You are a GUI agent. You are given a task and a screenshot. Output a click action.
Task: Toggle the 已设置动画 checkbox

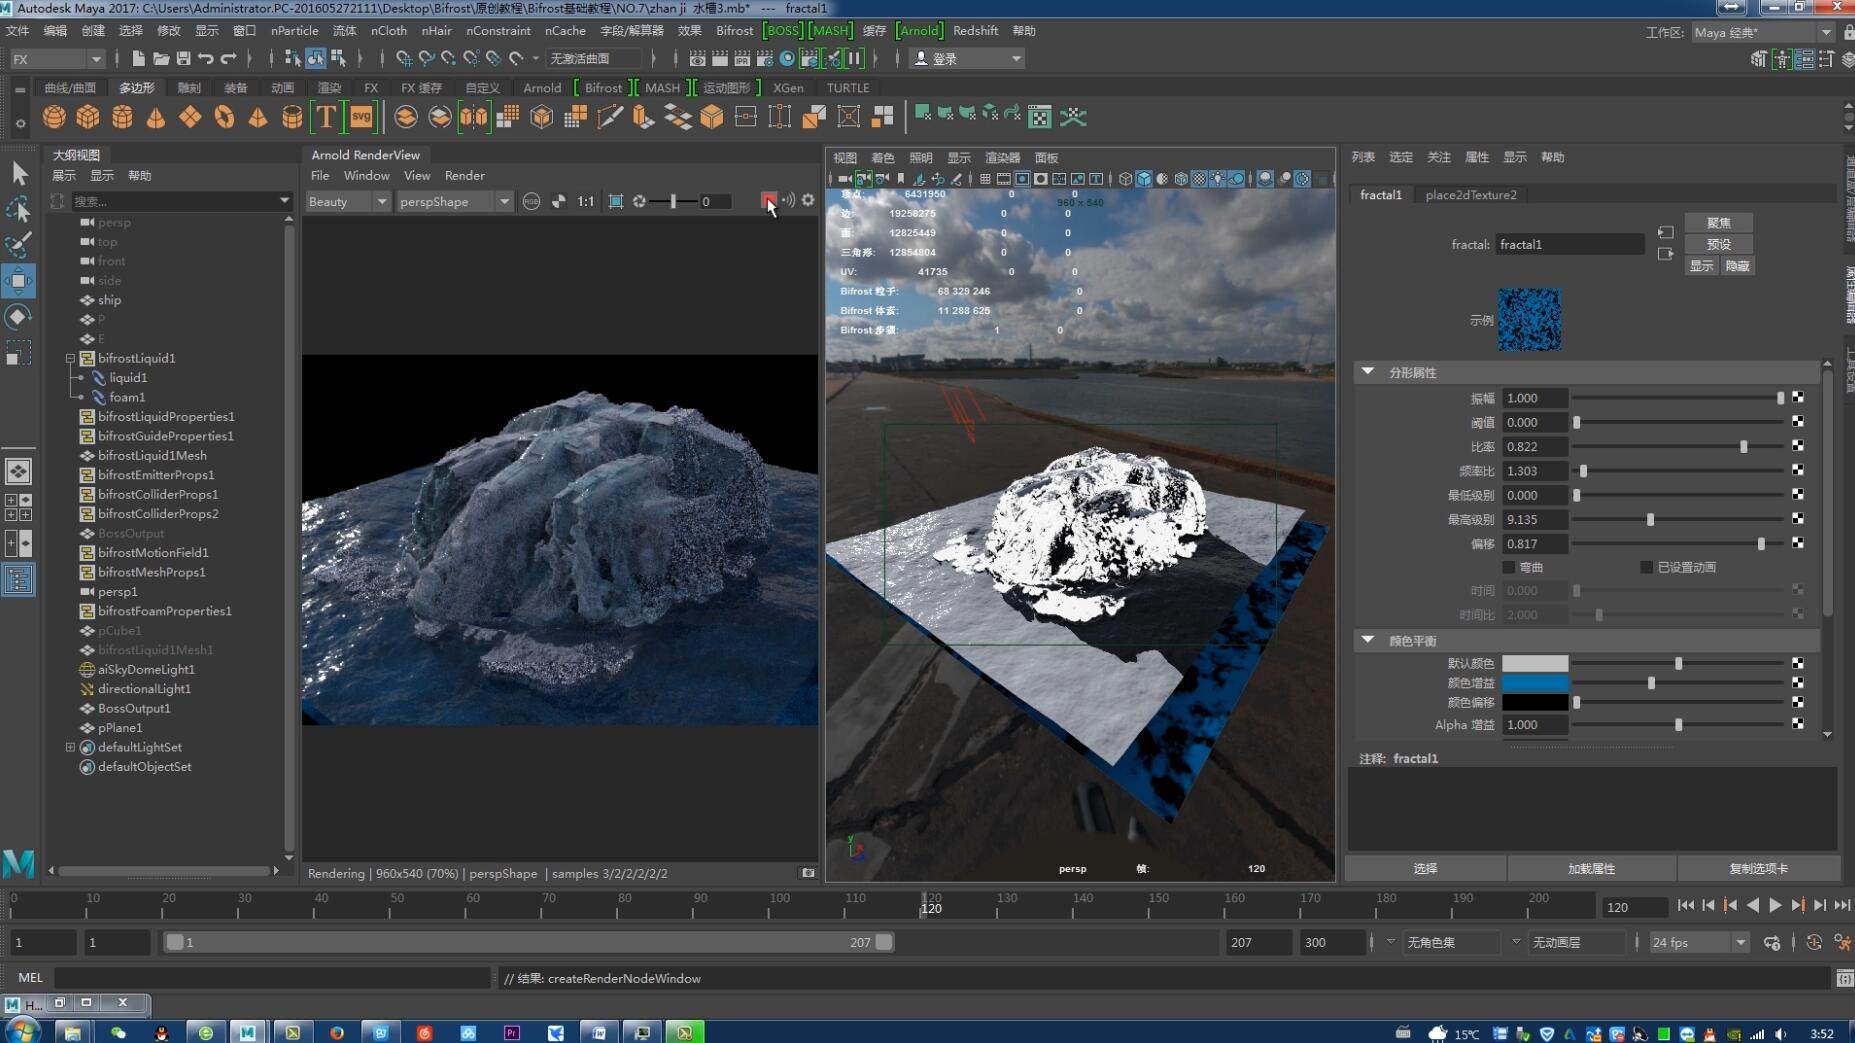[x=1646, y=567]
